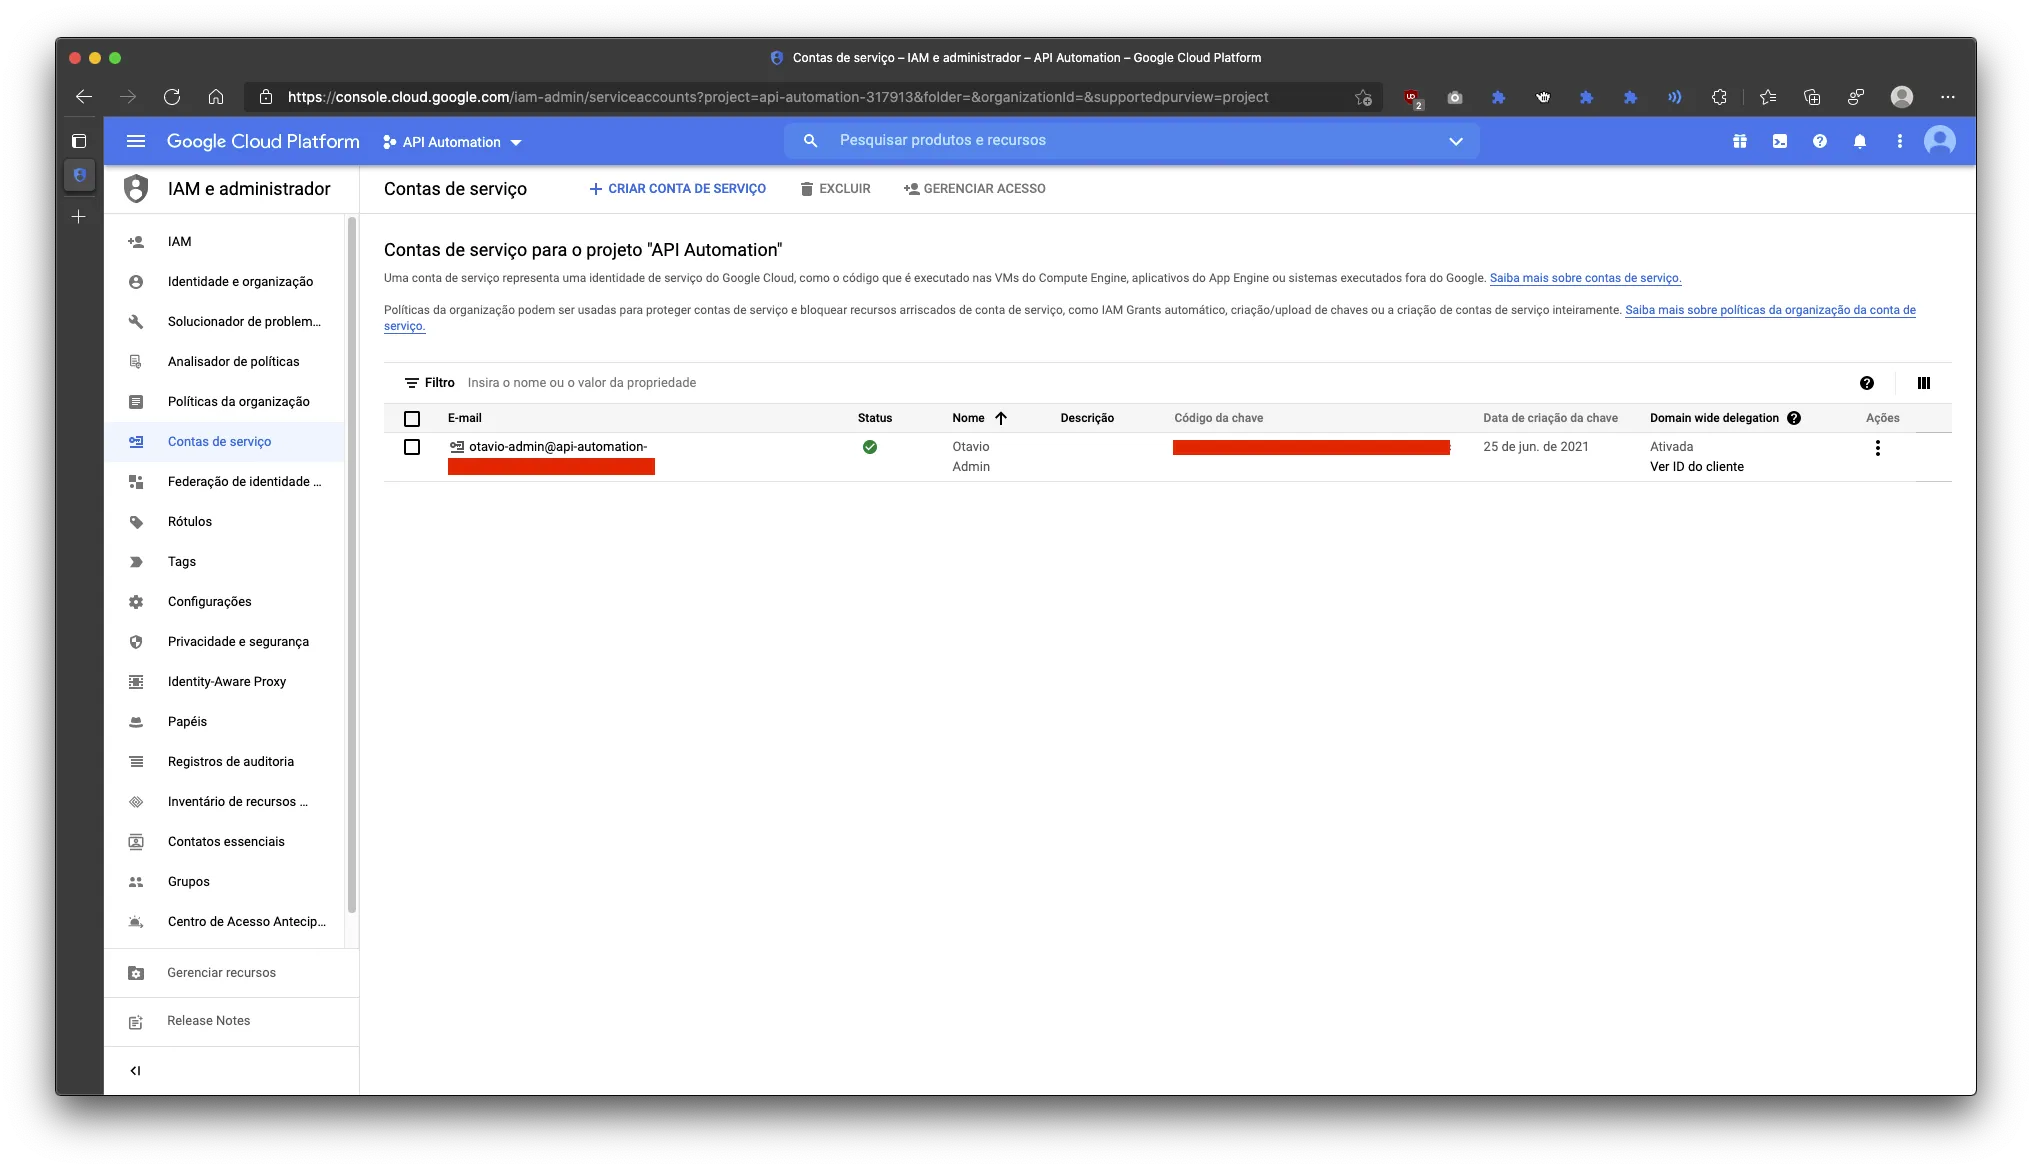Open actions menu for otavio-admin row
The width and height of the screenshot is (2032, 1169).
point(1878,448)
